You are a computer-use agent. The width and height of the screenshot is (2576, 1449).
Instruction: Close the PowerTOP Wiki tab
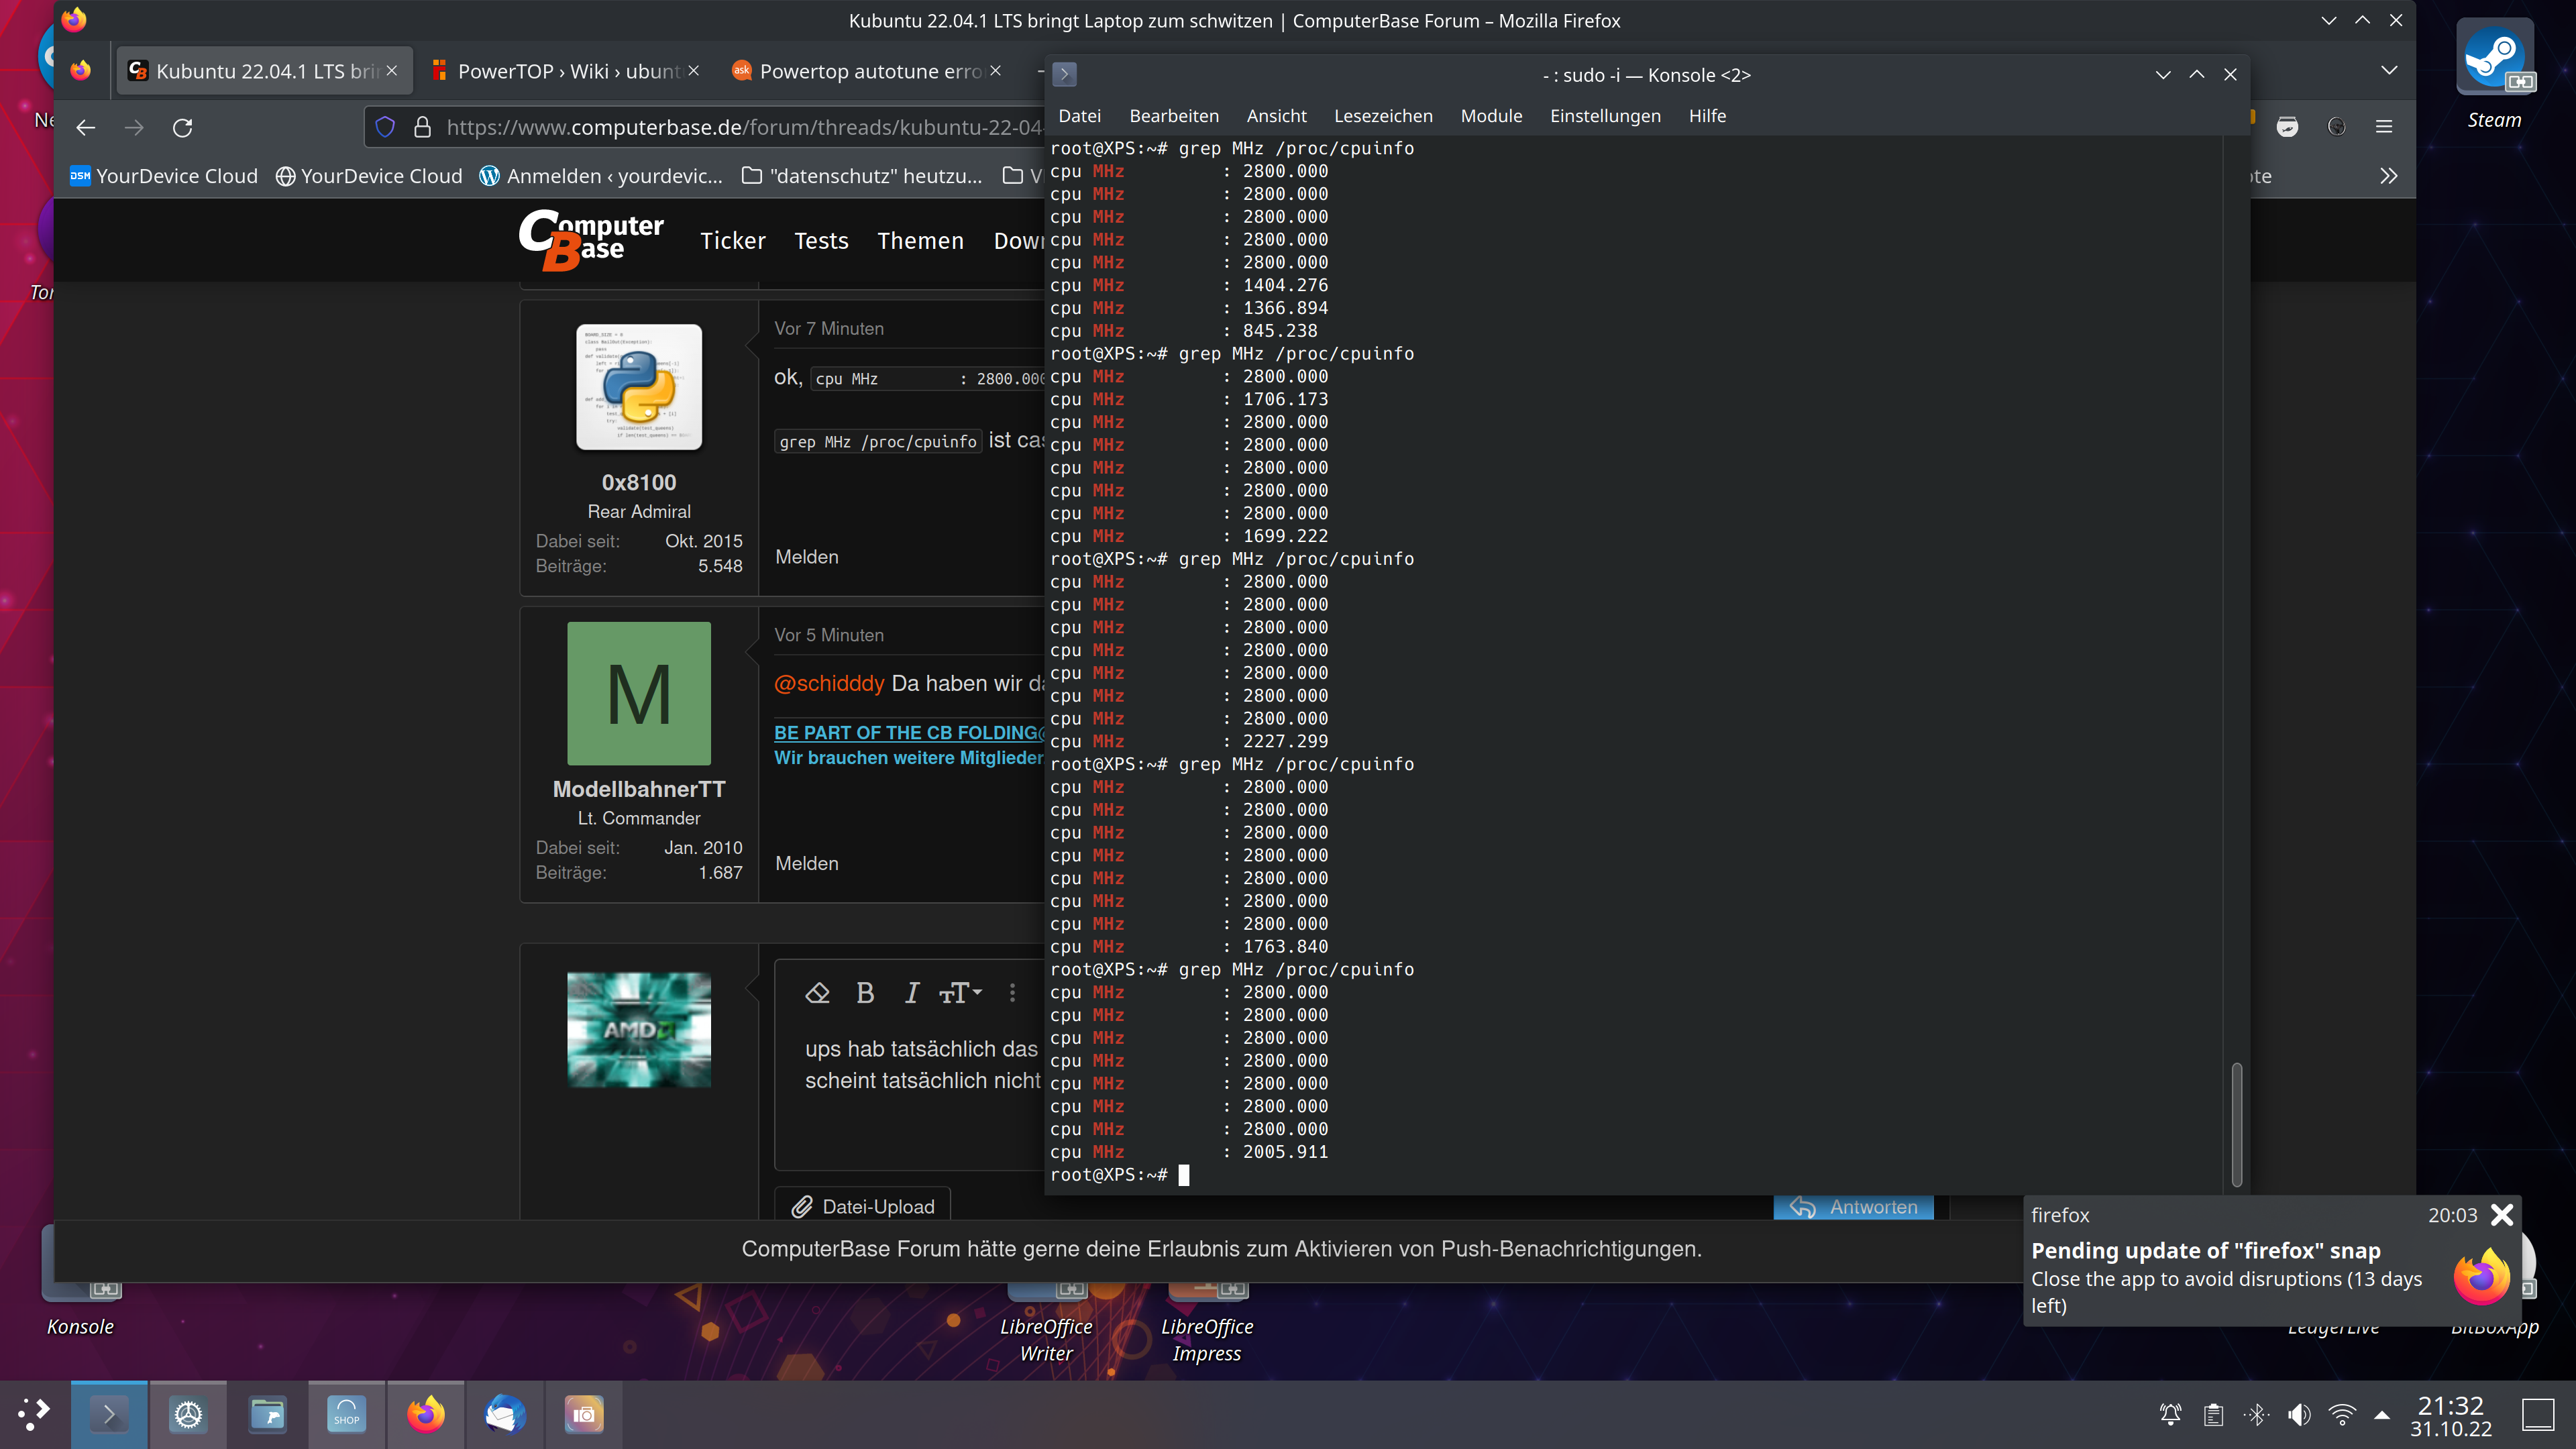click(x=694, y=71)
